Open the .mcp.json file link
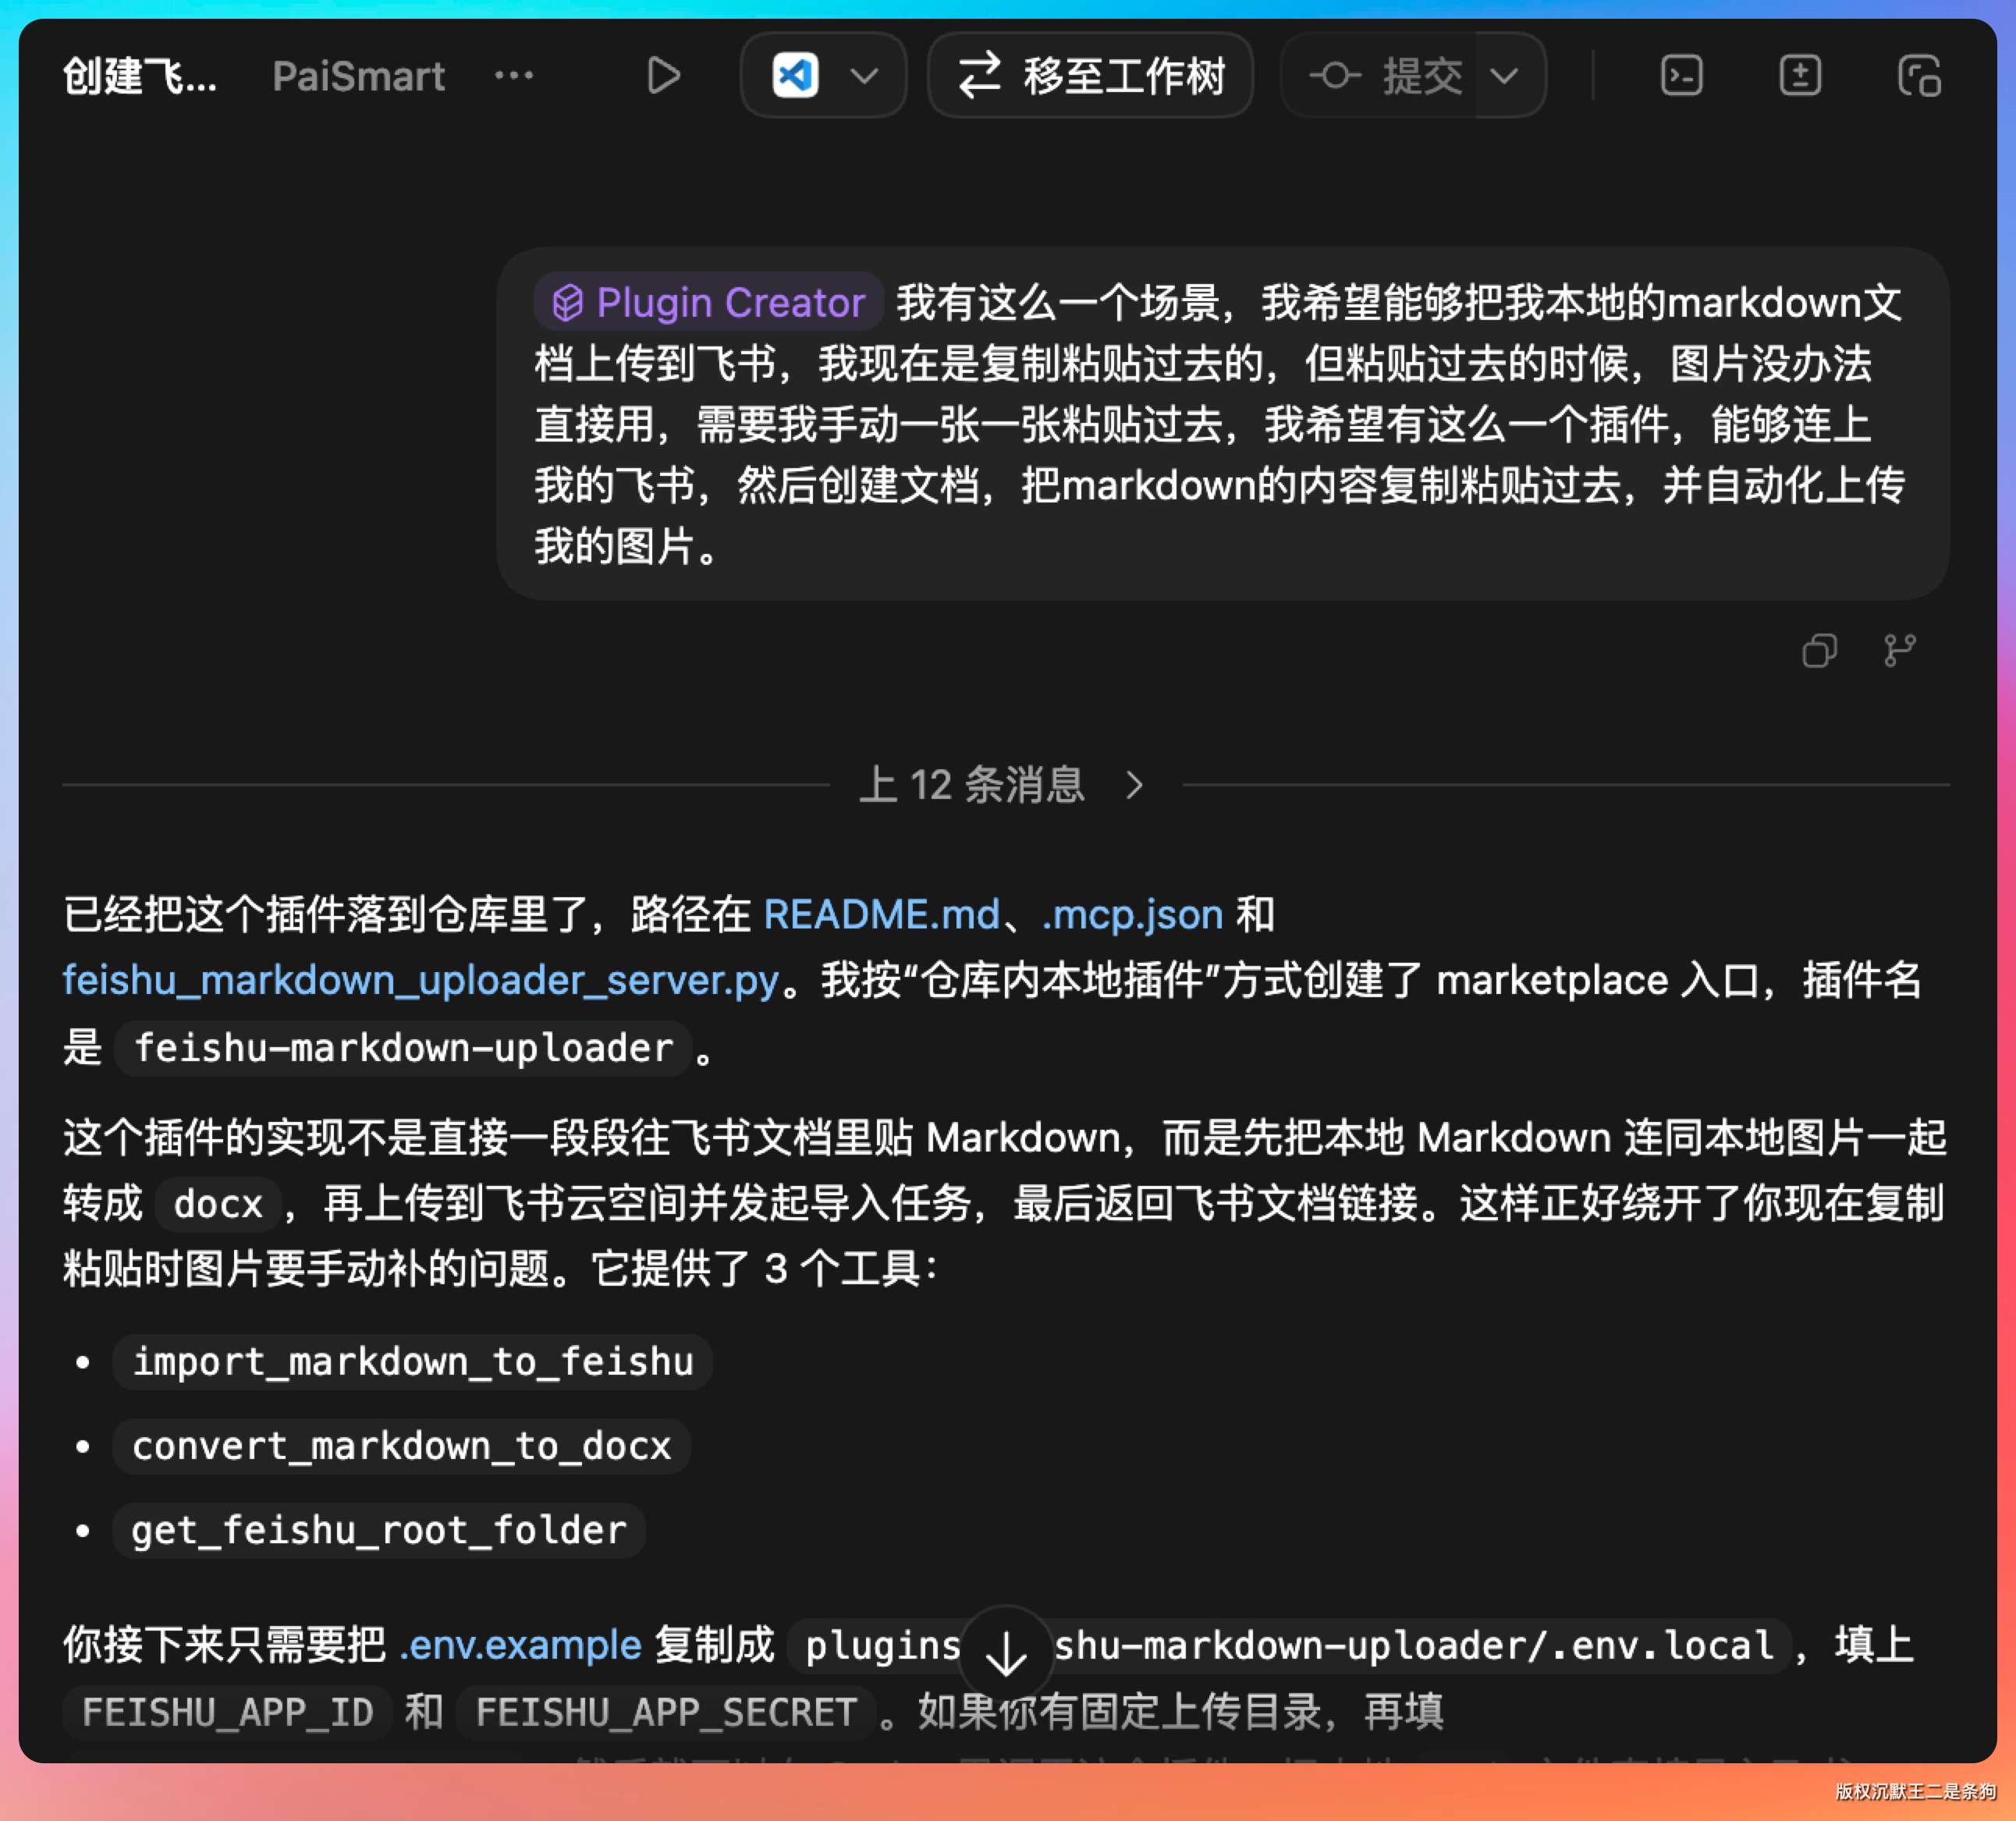The width and height of the screenshot is (2016, 1821). (1132, 915)
